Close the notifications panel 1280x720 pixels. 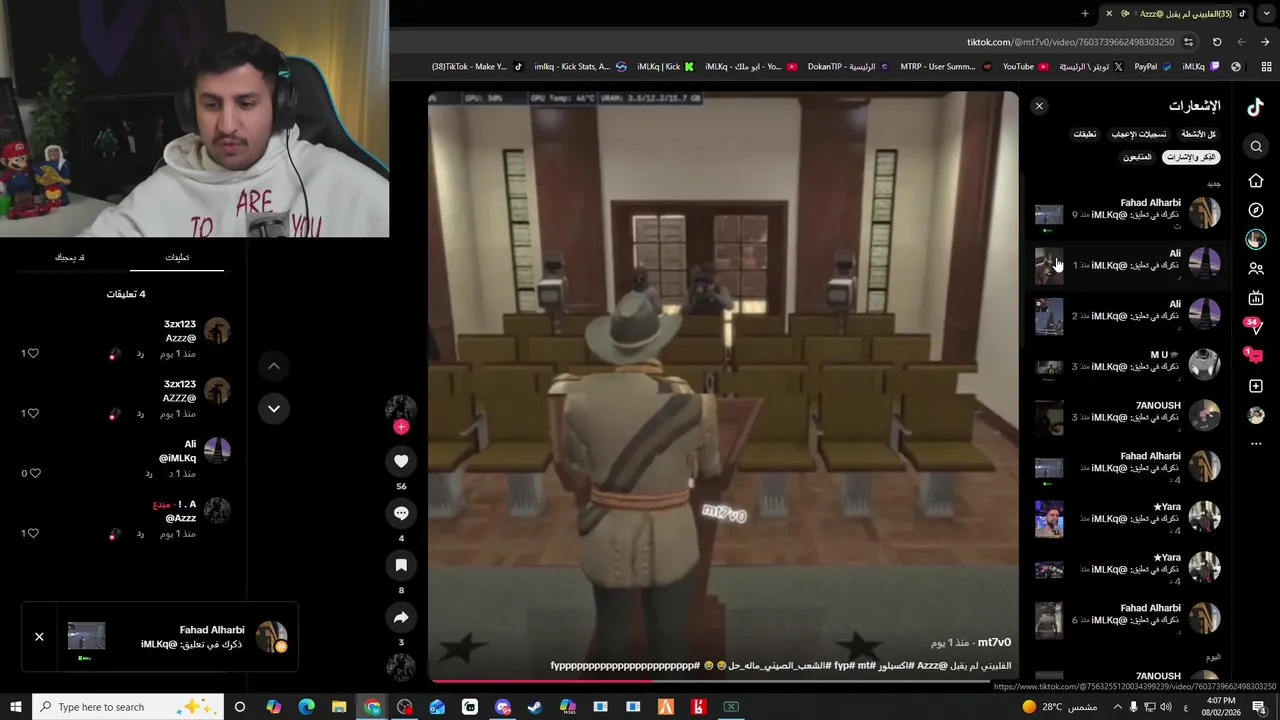click(x=1039, y=106)
